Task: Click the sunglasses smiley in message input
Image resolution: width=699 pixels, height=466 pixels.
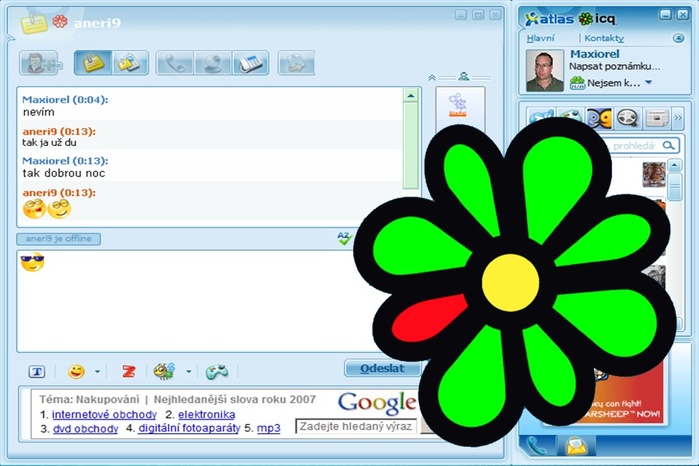Action: (x=33, y=262)
